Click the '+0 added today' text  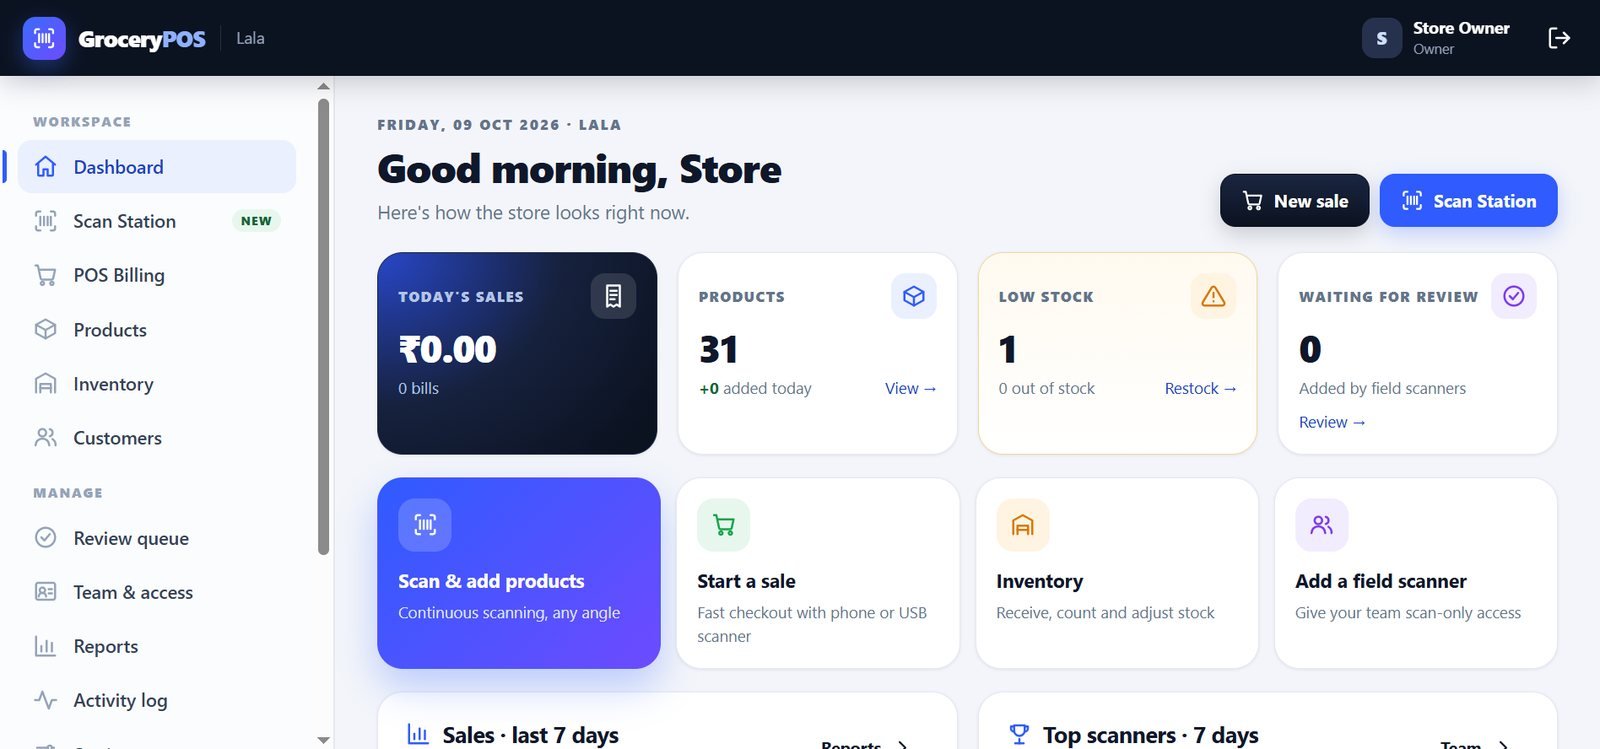(755, 388)
